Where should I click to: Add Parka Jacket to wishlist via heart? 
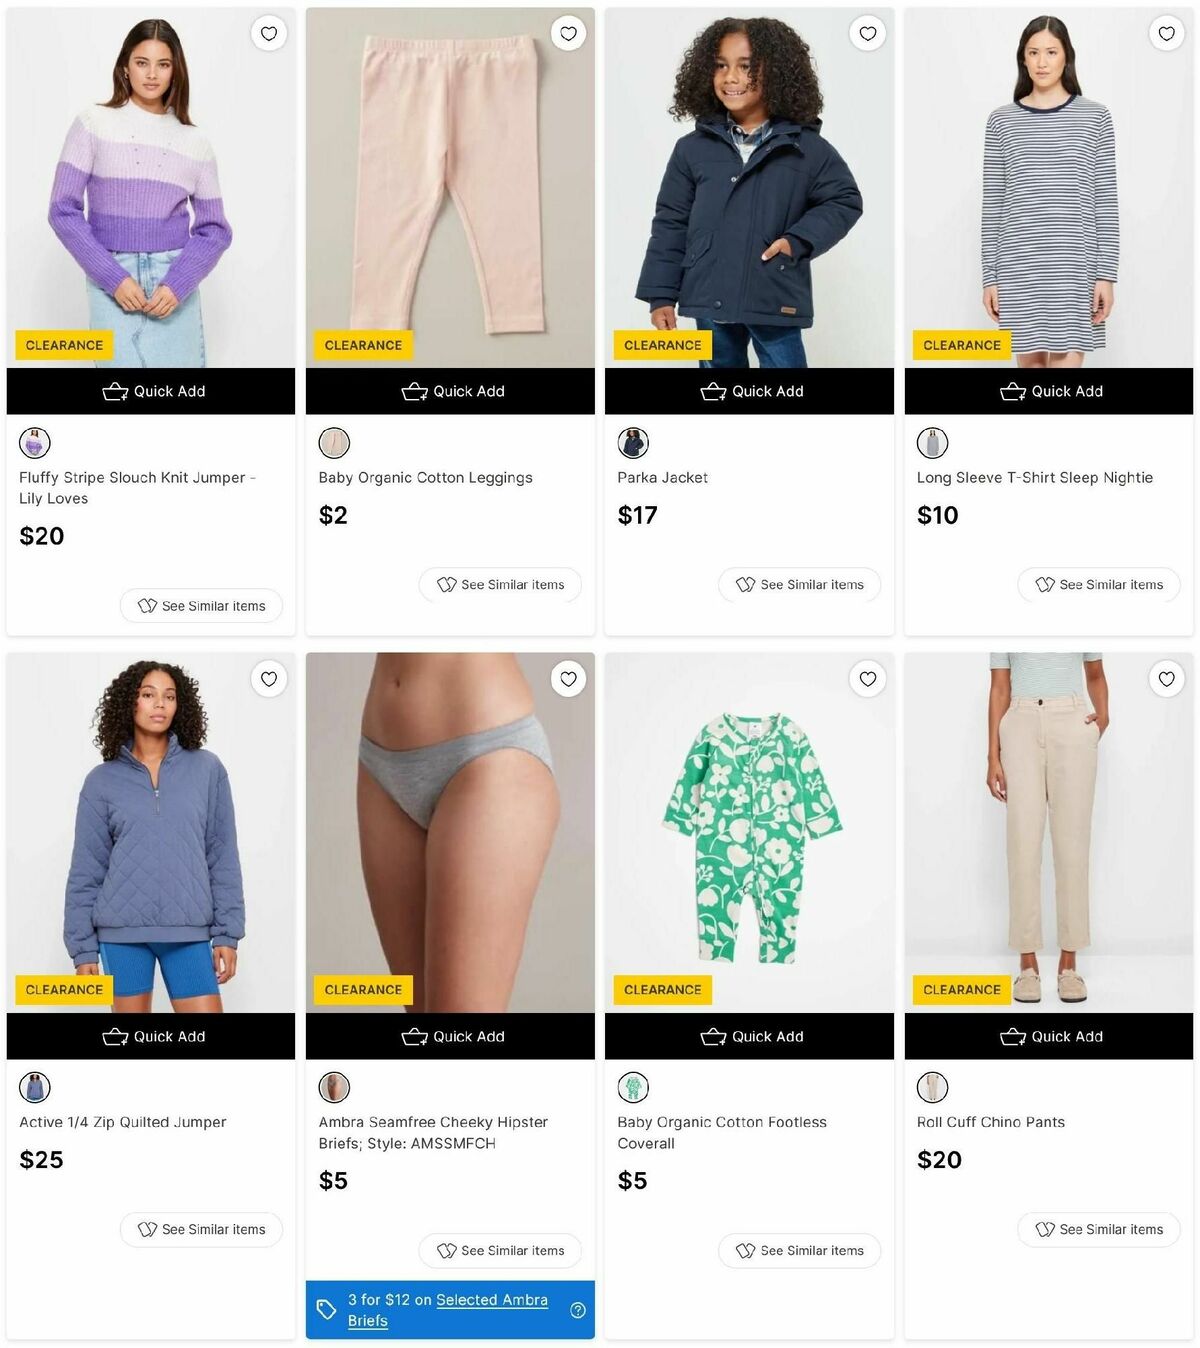(x=868, y=34)
